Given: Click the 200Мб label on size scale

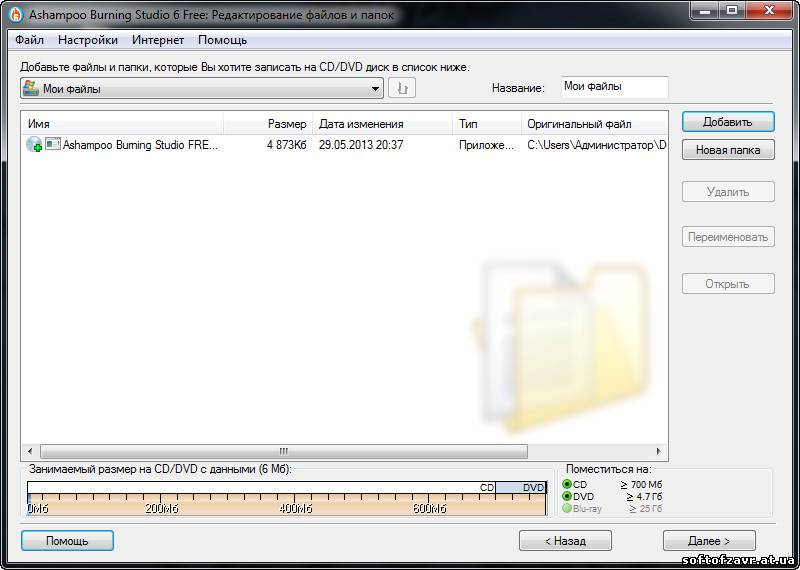Looking at the screenshot, I should pos(162,509).
